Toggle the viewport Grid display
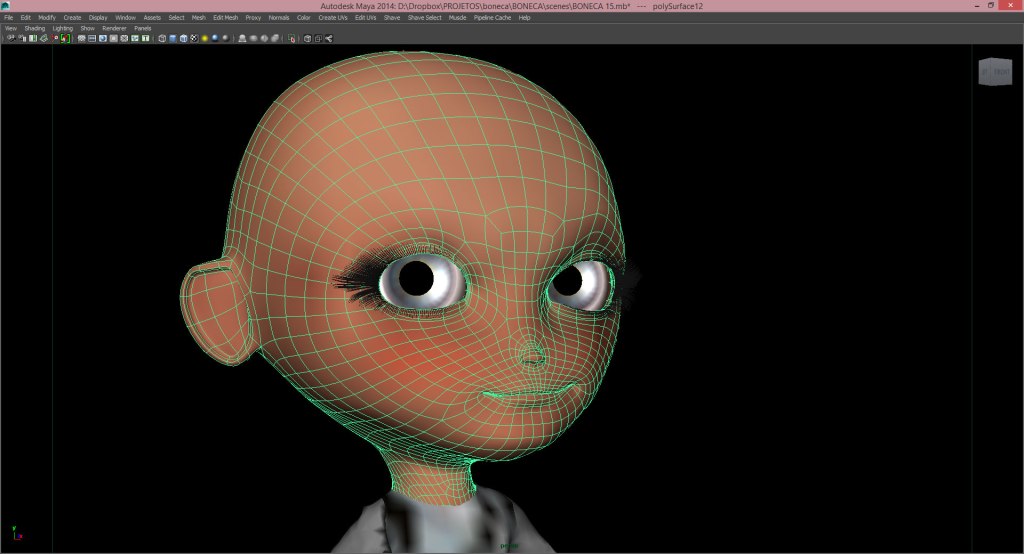Screen dimensions: 1024x554 tap(82, 38)
